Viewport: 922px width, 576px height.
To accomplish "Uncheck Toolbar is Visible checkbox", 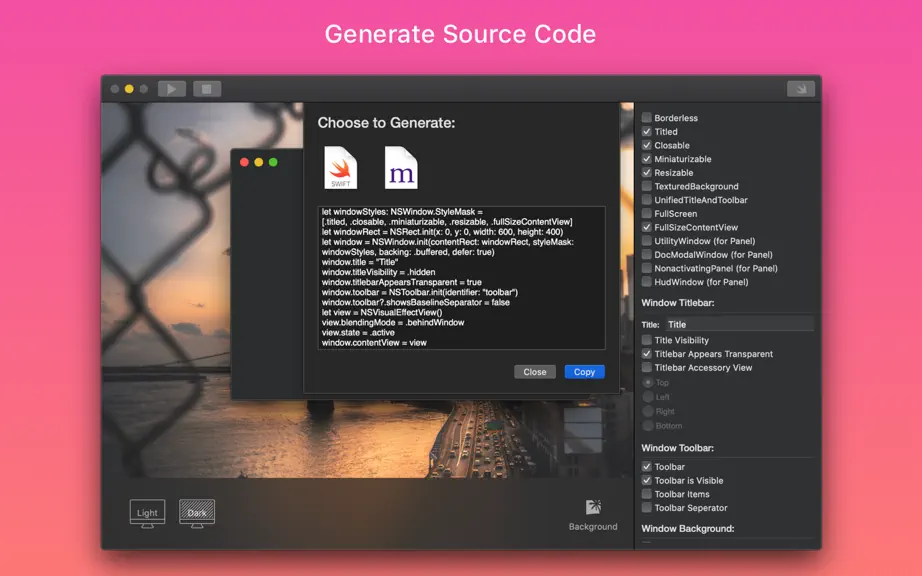I will click(647, 480).
